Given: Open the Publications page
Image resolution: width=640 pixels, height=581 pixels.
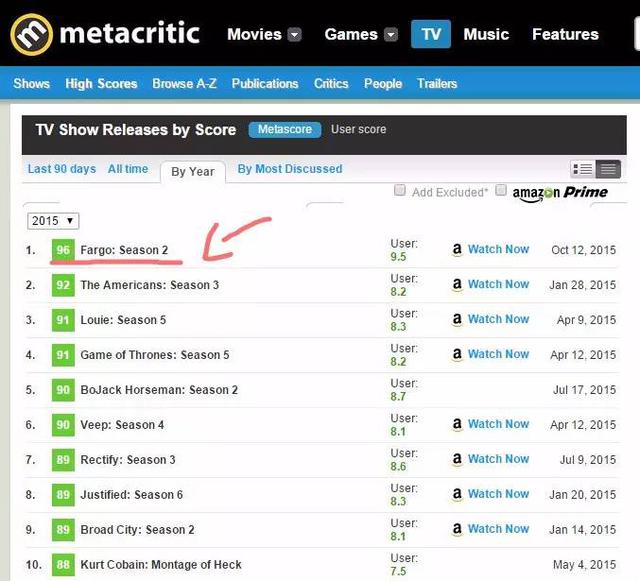Looking at the screenshot, I should pyautogui.click(x=265, y=84).
